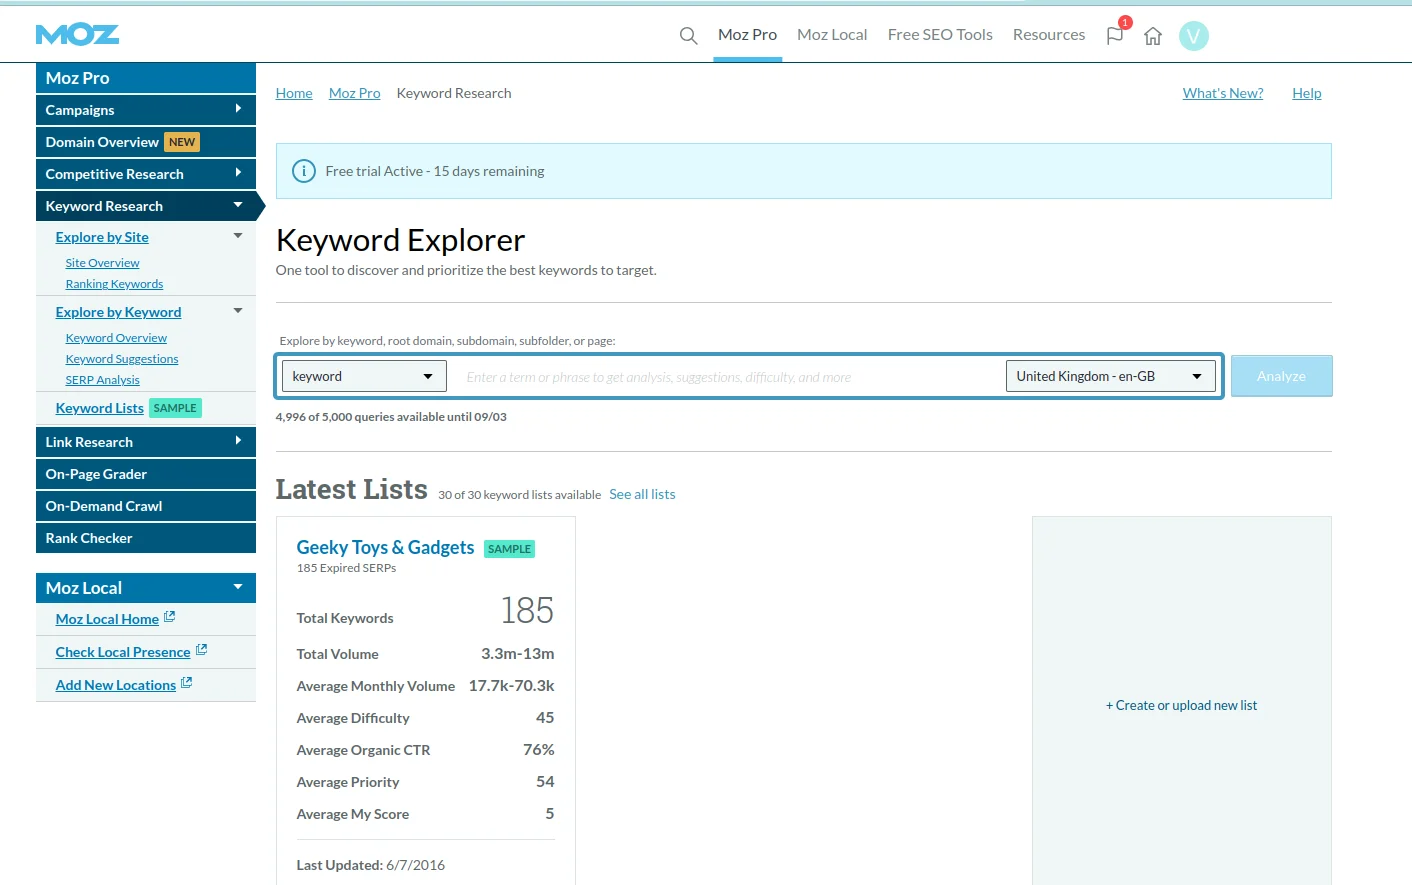Viewport: 1412px width, 885px height.
Task: Open the user avatar V menu
Action: (x=1194, y=36)
